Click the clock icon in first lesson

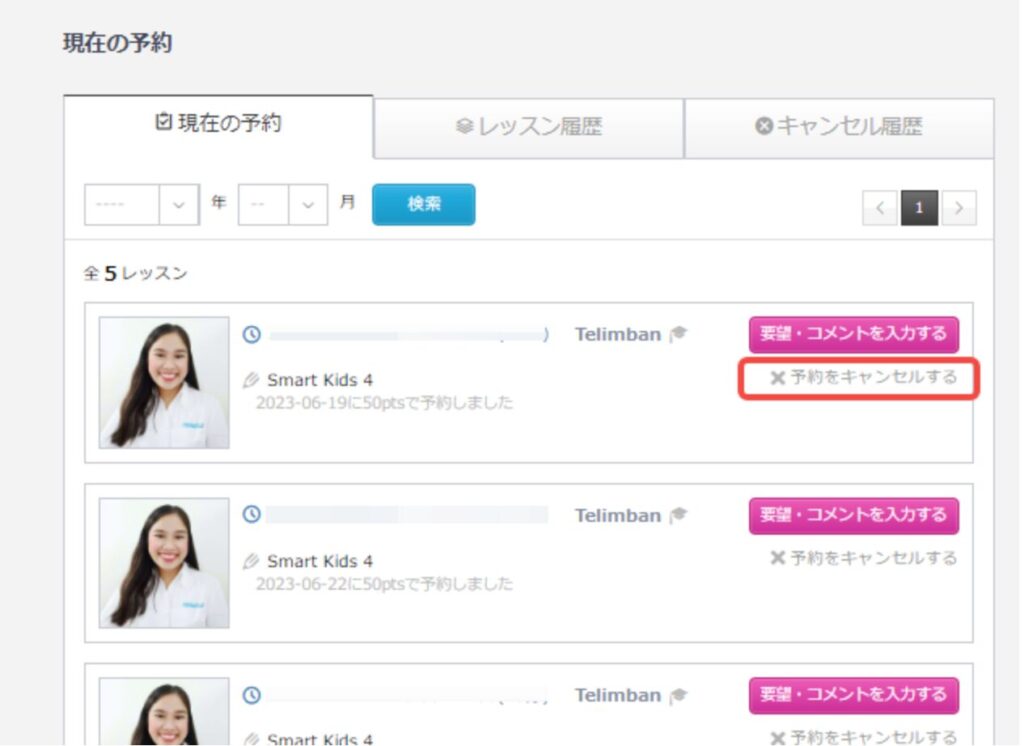coord(252,335)
